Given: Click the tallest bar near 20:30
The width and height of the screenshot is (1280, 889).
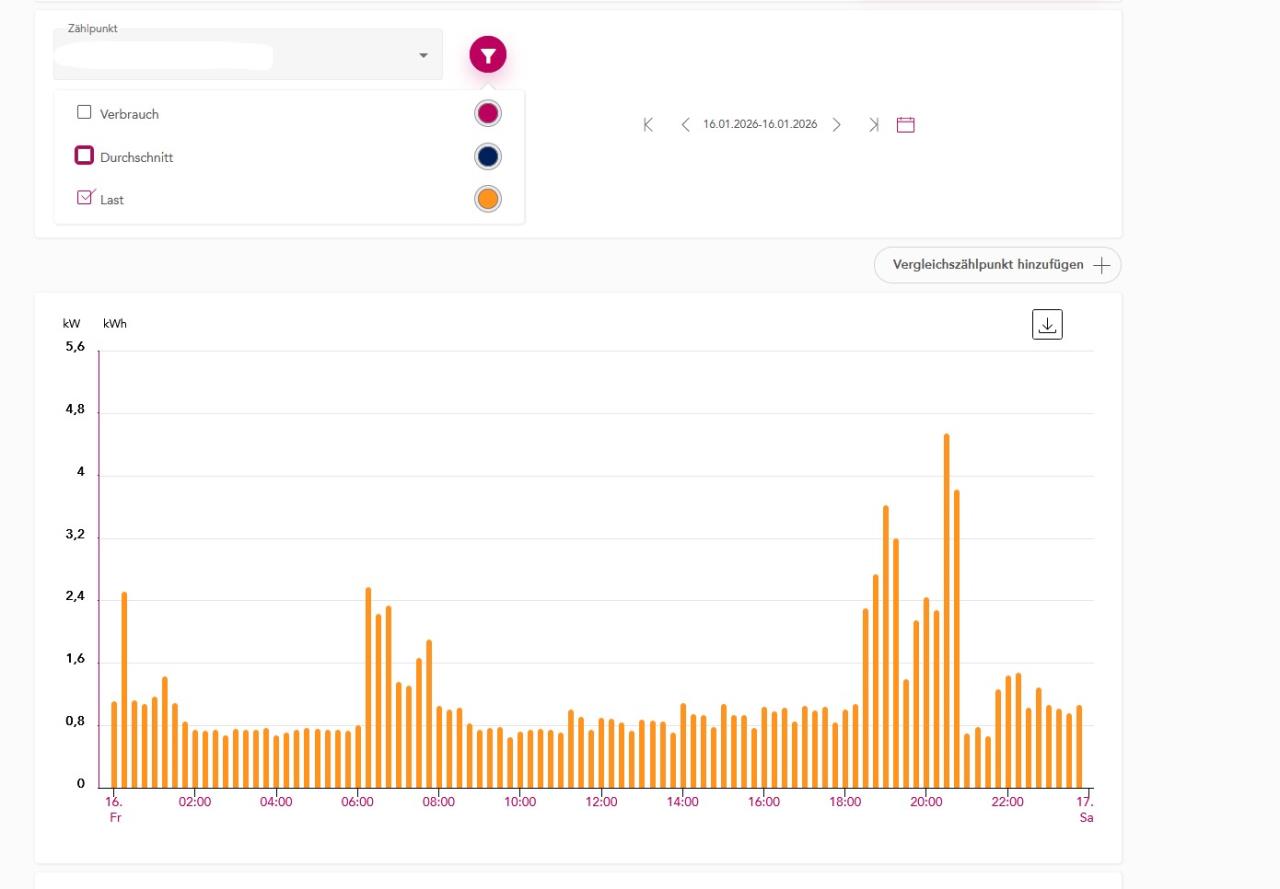Looking at the screenshot, I should point(946,610).
